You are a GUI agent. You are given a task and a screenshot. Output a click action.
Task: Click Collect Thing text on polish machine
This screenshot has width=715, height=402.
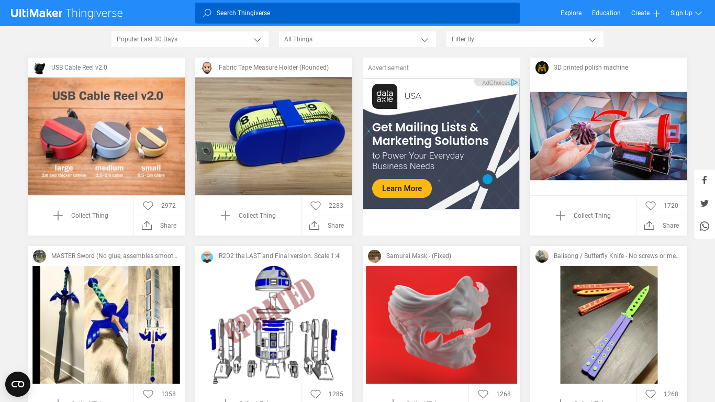coord(592,216)
